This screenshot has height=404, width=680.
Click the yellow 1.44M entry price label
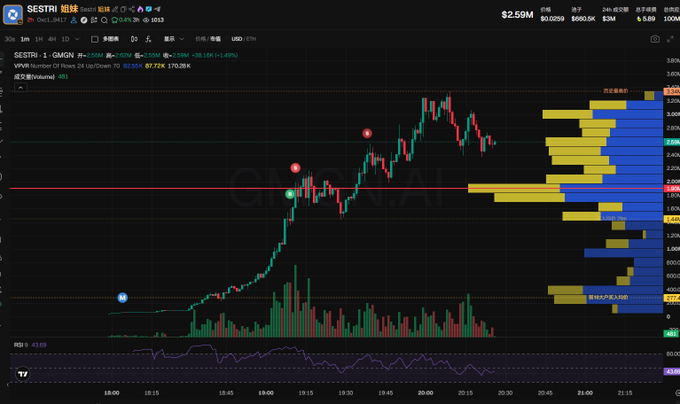pos(672,219)
